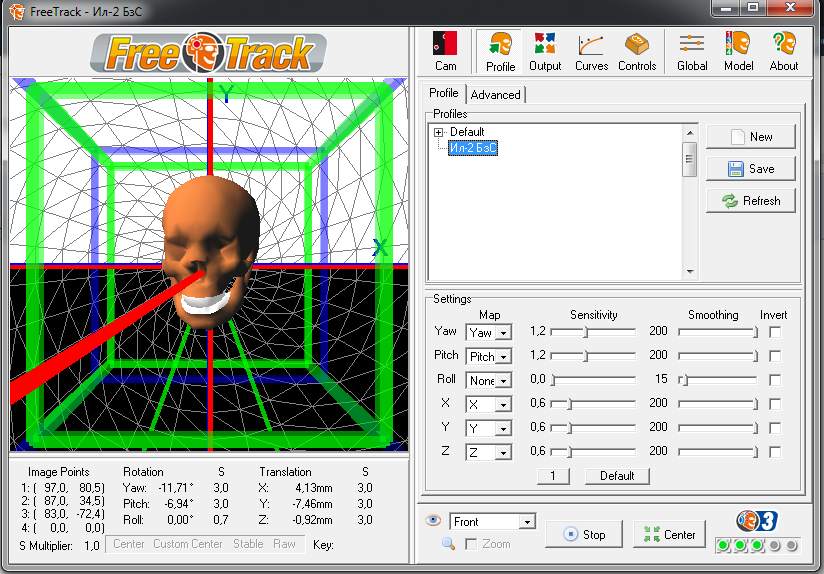This screenshot has height=574, width=824.
Task: Switch to the Profile tab
Action: pos(444,93)
